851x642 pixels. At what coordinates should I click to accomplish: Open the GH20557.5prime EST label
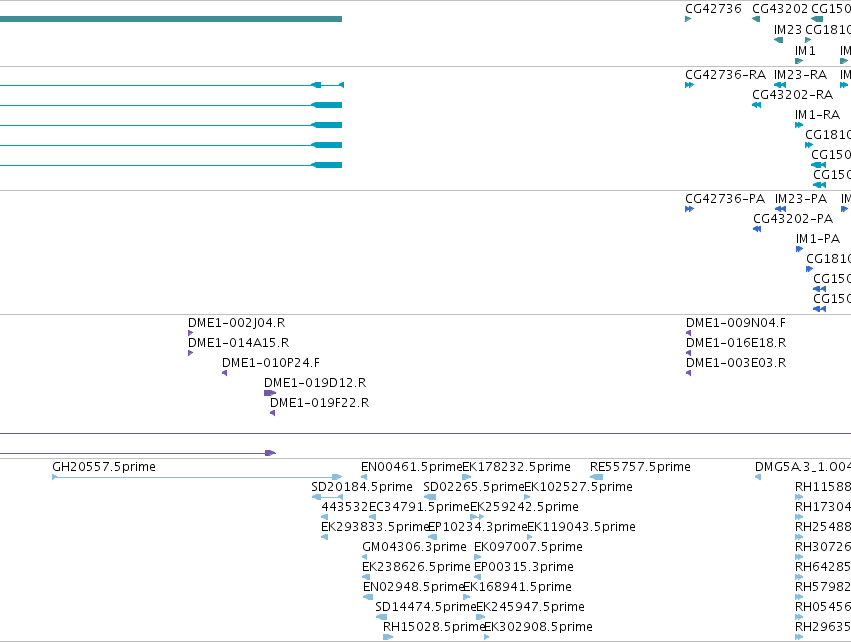pyautogui.click(x=104, y=467)
